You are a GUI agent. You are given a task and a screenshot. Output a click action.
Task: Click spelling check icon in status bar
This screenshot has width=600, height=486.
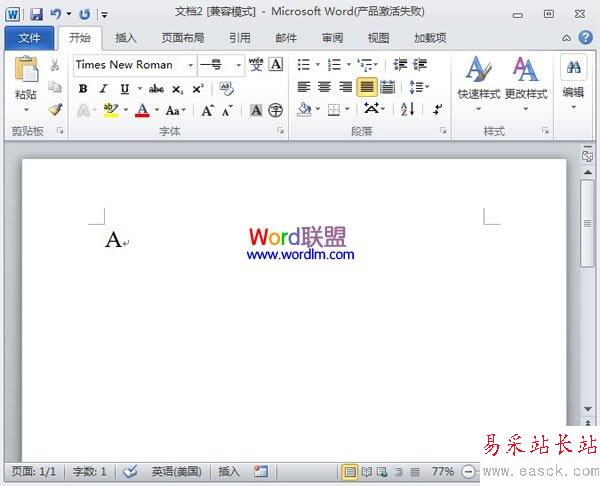(130, 471)
